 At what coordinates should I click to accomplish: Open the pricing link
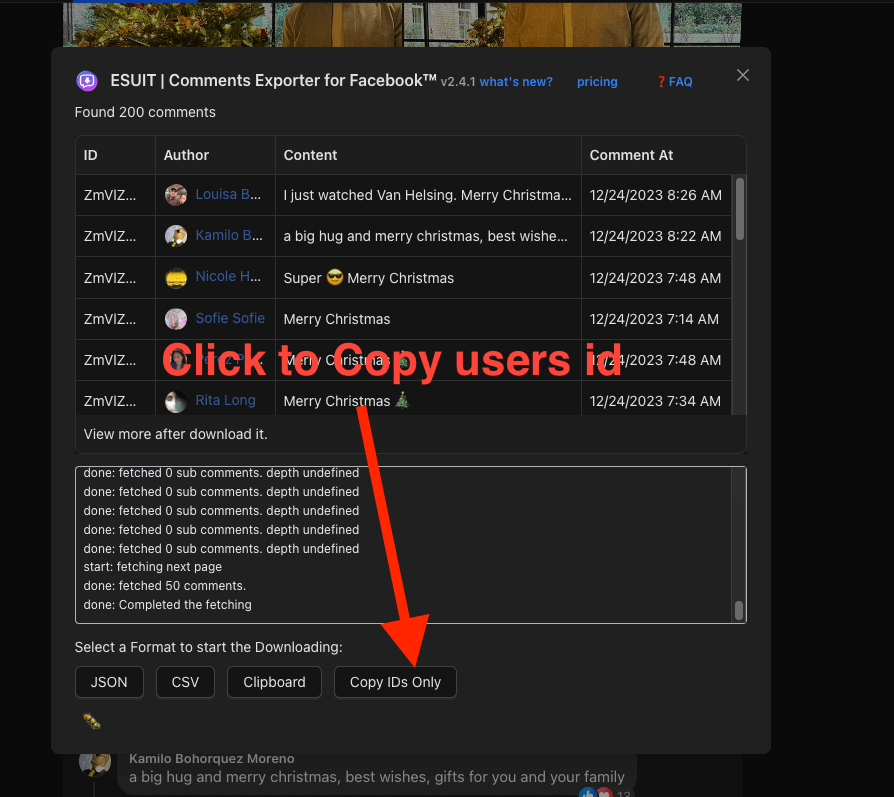[x=597, y=82]
